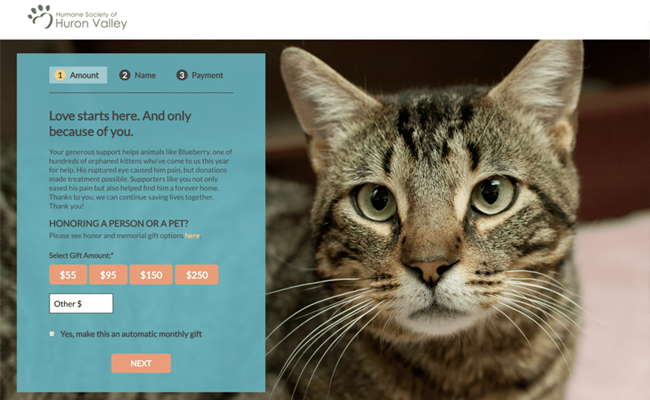Screen dimensions: 650x400
Task: Click the dark number 2 step circle
Action: tap(125, 75)
